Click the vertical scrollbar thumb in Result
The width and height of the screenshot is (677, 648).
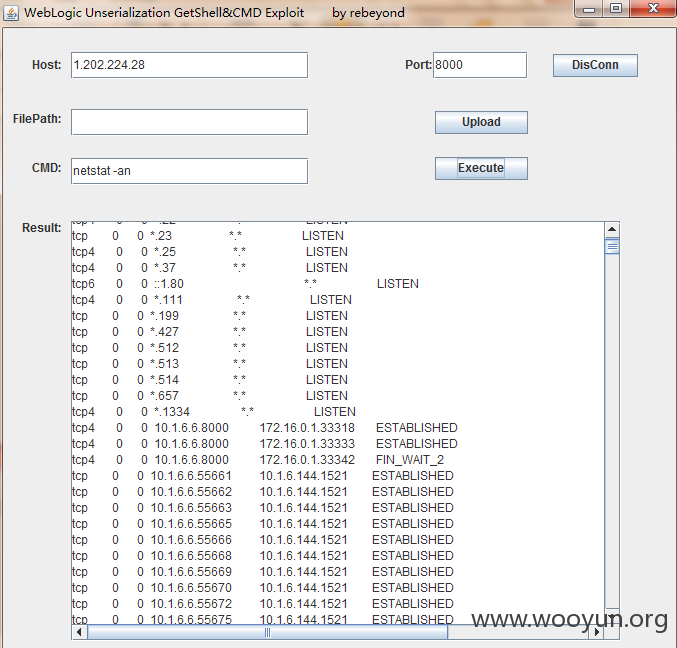pos(612,246)
